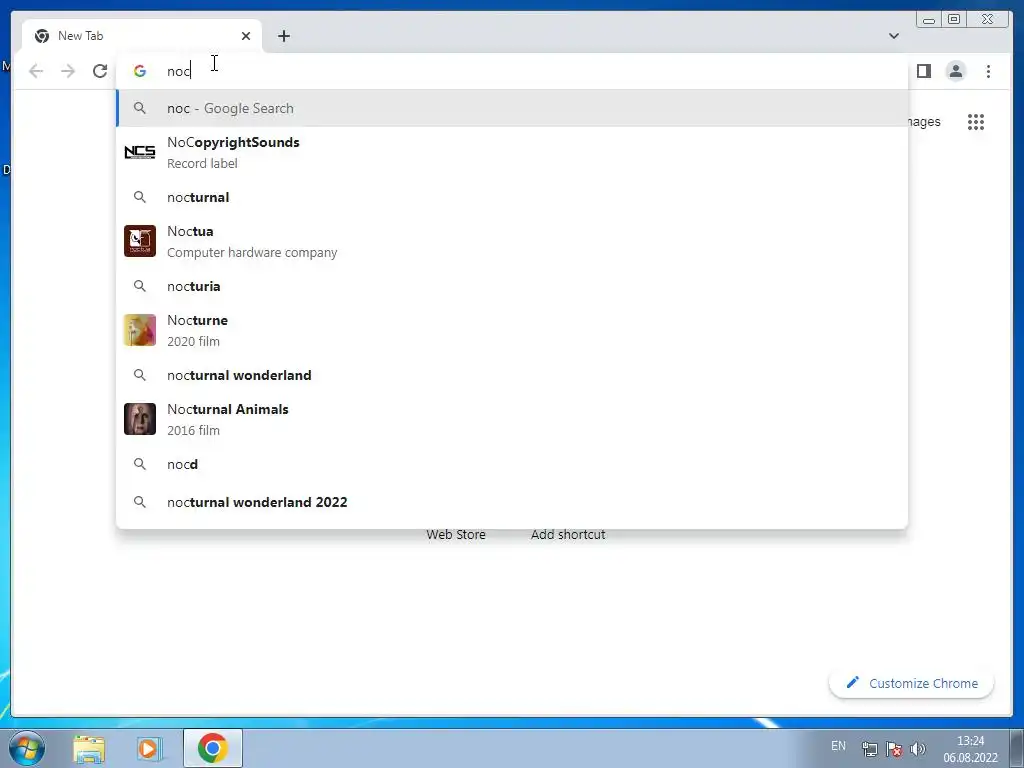
Task: Click magnifier icon beside 'nocd'
Action: click(x=140, y=464)
